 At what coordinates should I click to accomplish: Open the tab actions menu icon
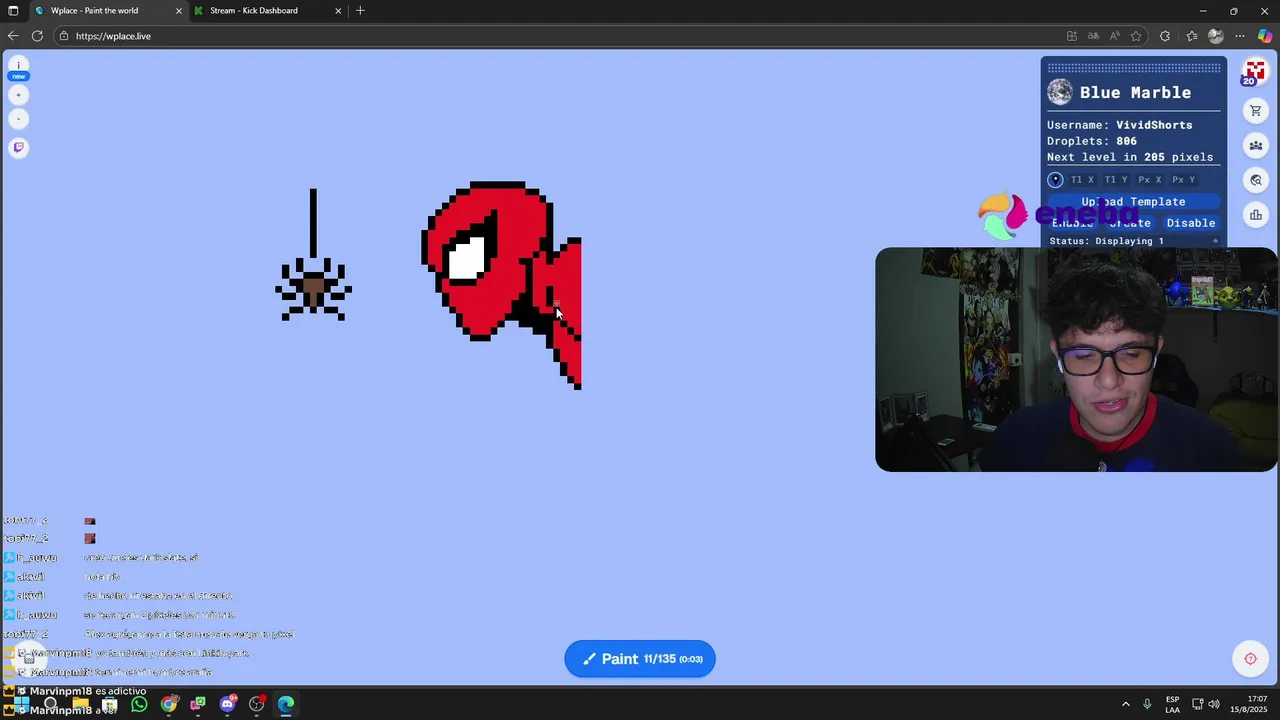click(13, 11)
